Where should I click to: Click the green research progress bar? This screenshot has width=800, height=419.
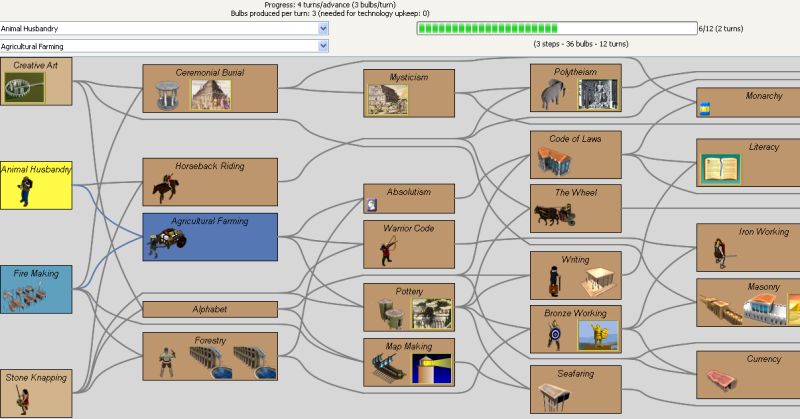point(556,29)
